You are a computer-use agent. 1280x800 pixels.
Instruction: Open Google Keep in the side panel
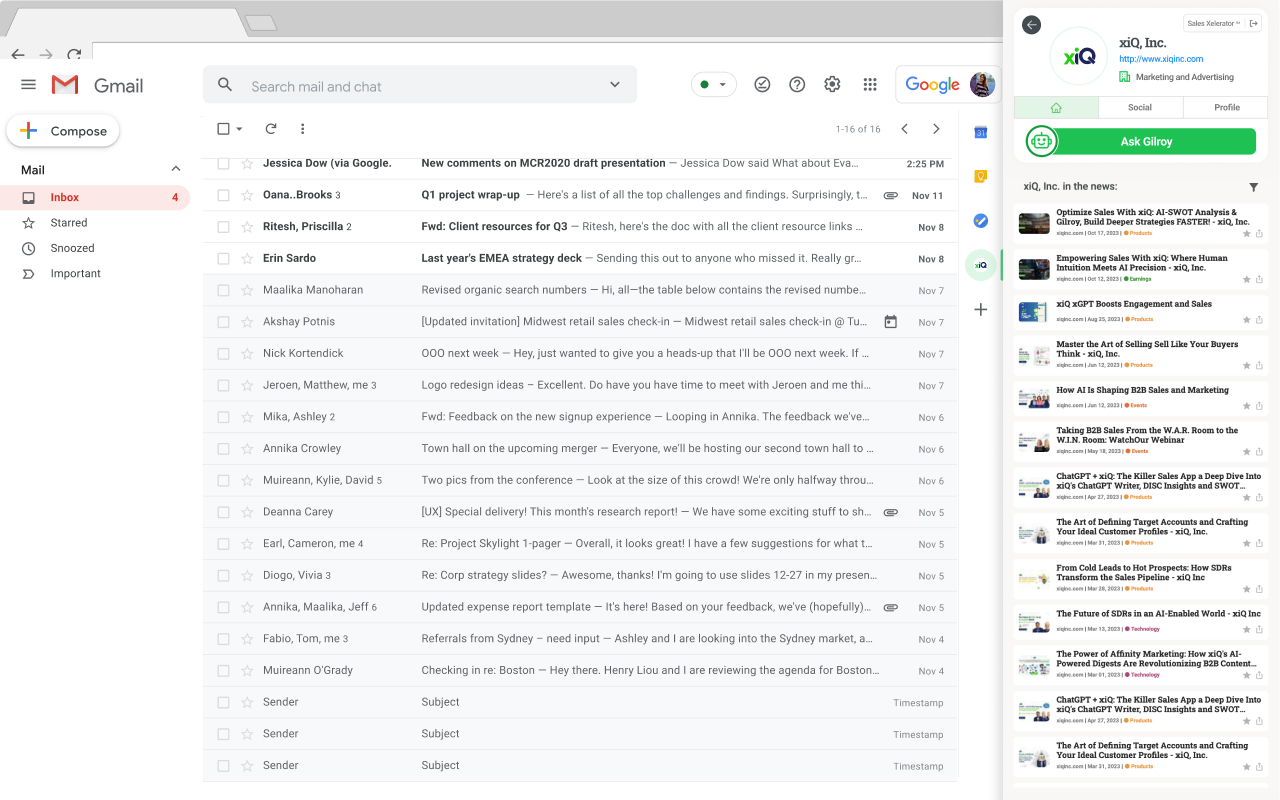[x=981, y=177]
